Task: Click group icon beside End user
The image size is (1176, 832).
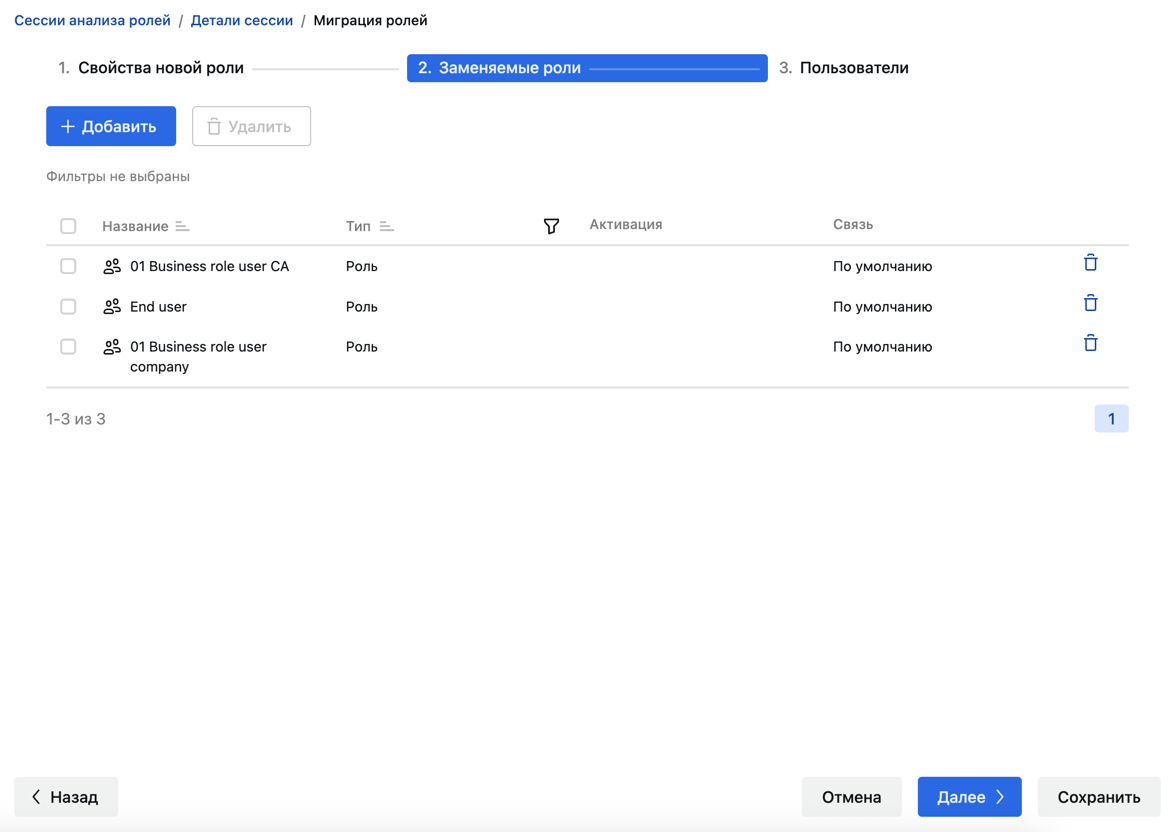Action: coord(112,306)
